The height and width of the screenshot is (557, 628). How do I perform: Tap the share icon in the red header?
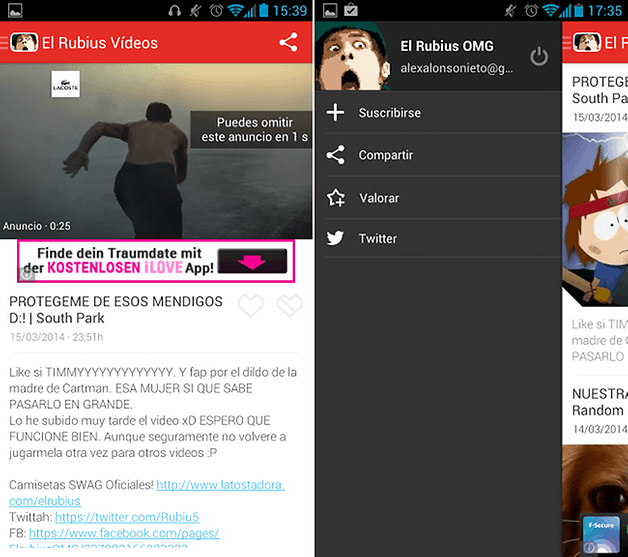(288, 42)
